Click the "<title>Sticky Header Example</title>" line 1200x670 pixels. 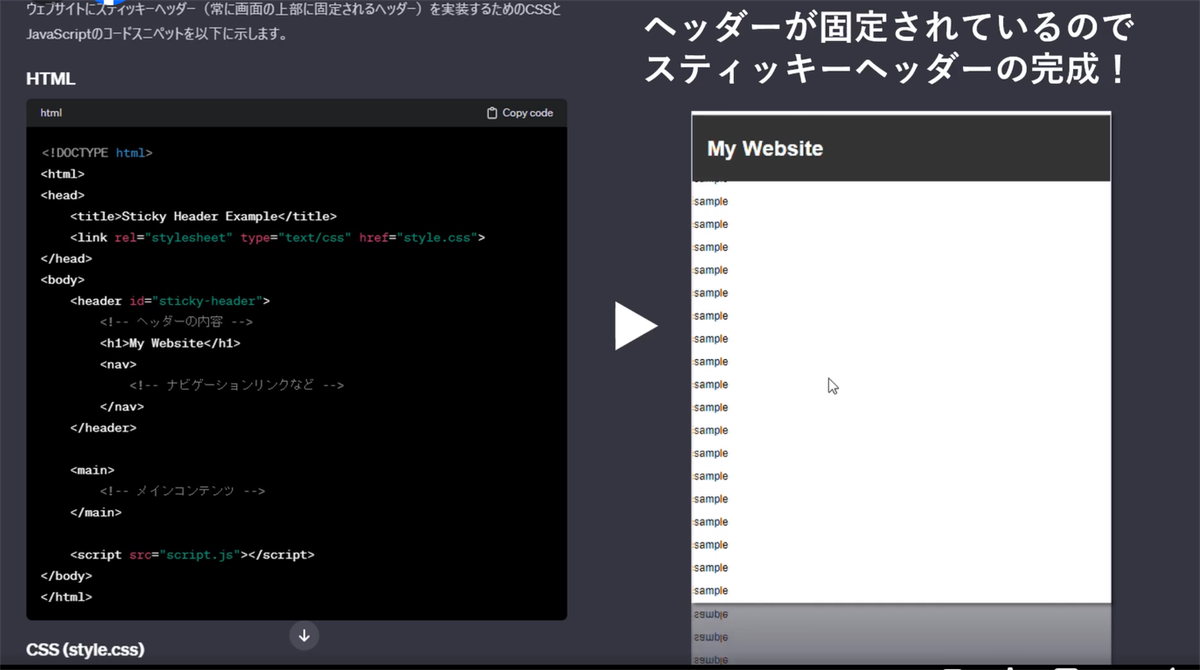click(x=204, y=216)
